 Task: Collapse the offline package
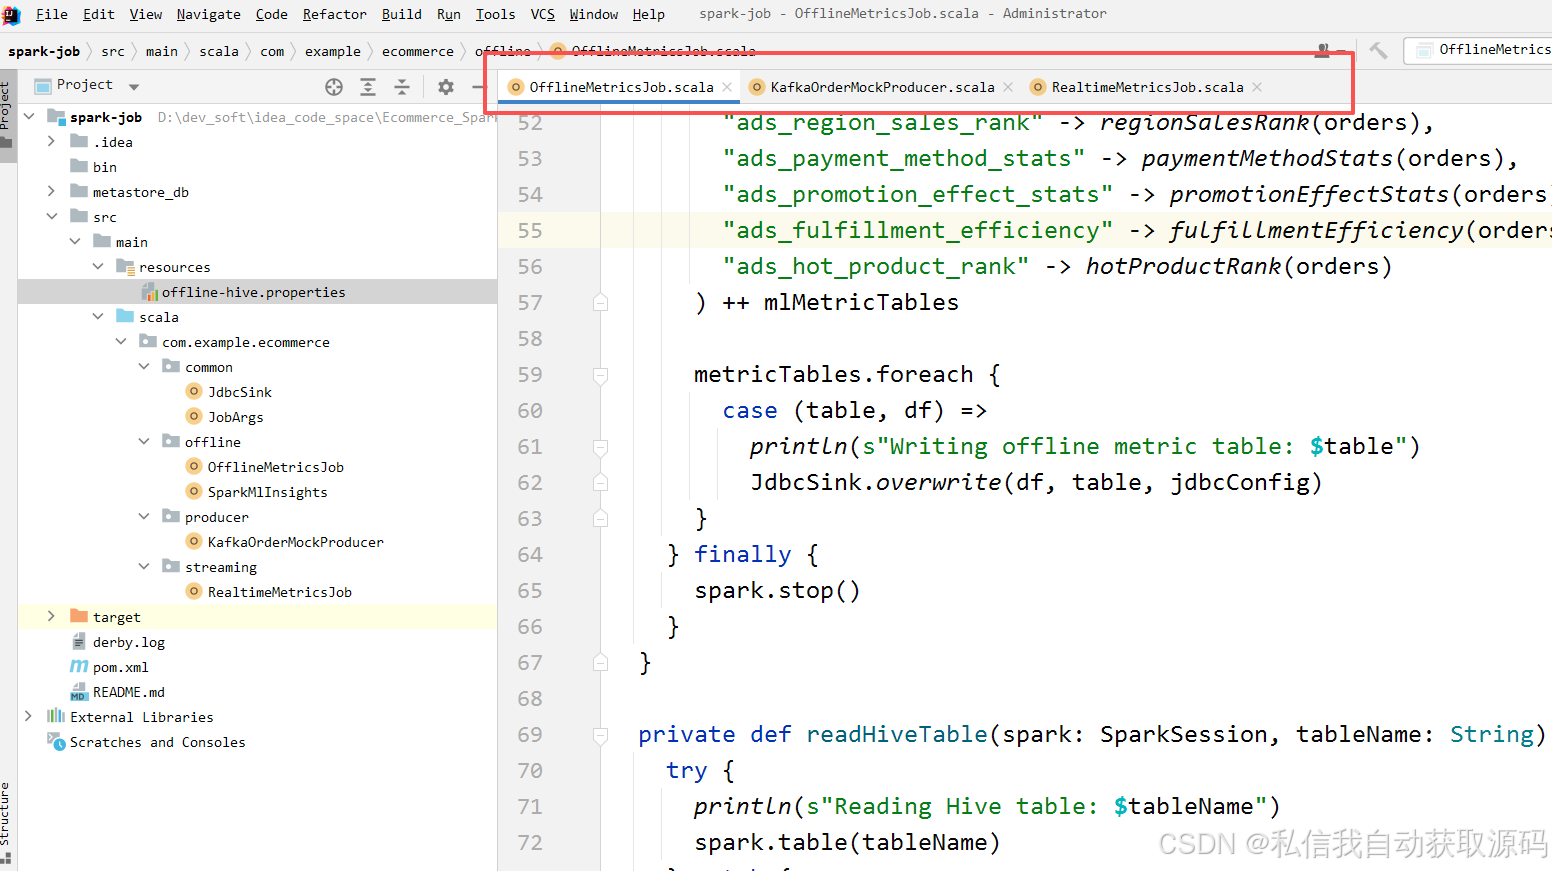tap(144, 442)
